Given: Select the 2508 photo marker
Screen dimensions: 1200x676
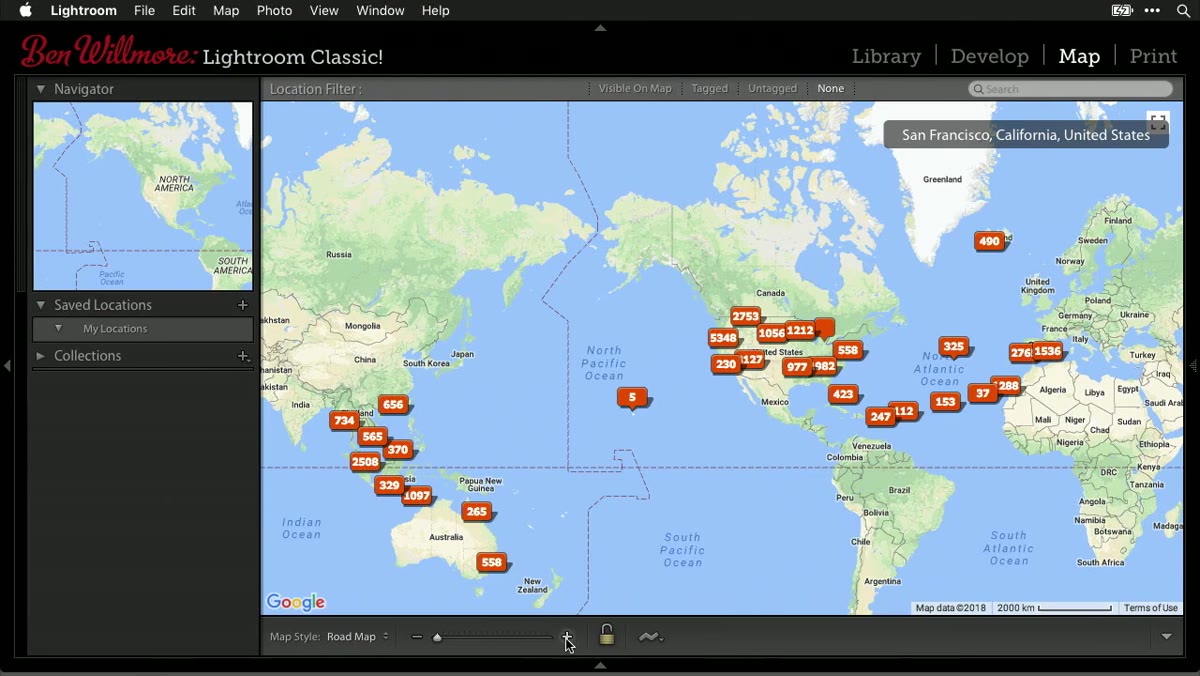Looking at the screenshot, I should point(365,462).
